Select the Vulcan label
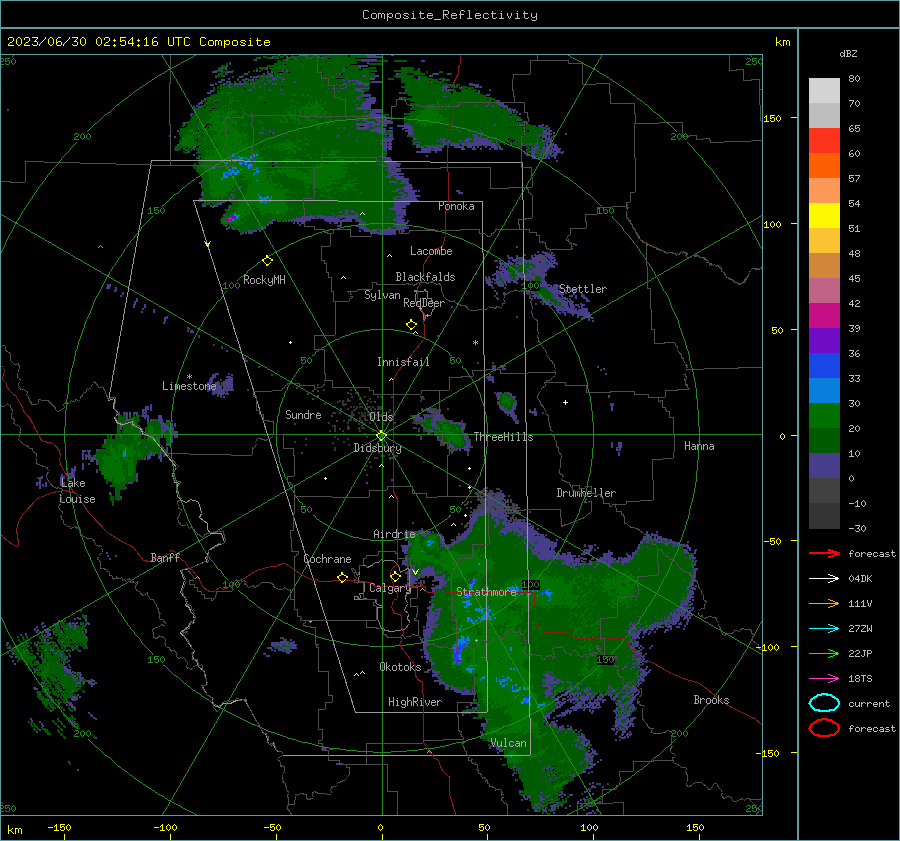 tap(508, 743)
